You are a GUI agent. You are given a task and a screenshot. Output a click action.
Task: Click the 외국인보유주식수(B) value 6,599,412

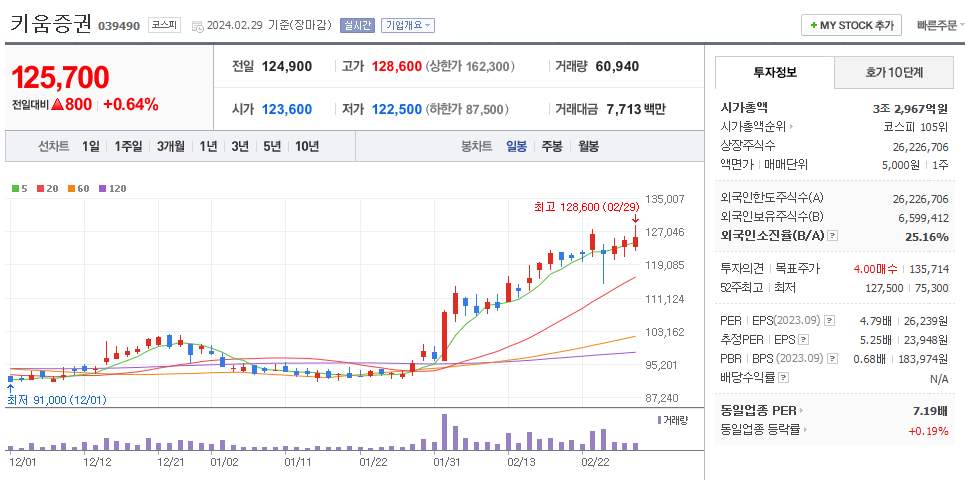[x=923, y=218]
